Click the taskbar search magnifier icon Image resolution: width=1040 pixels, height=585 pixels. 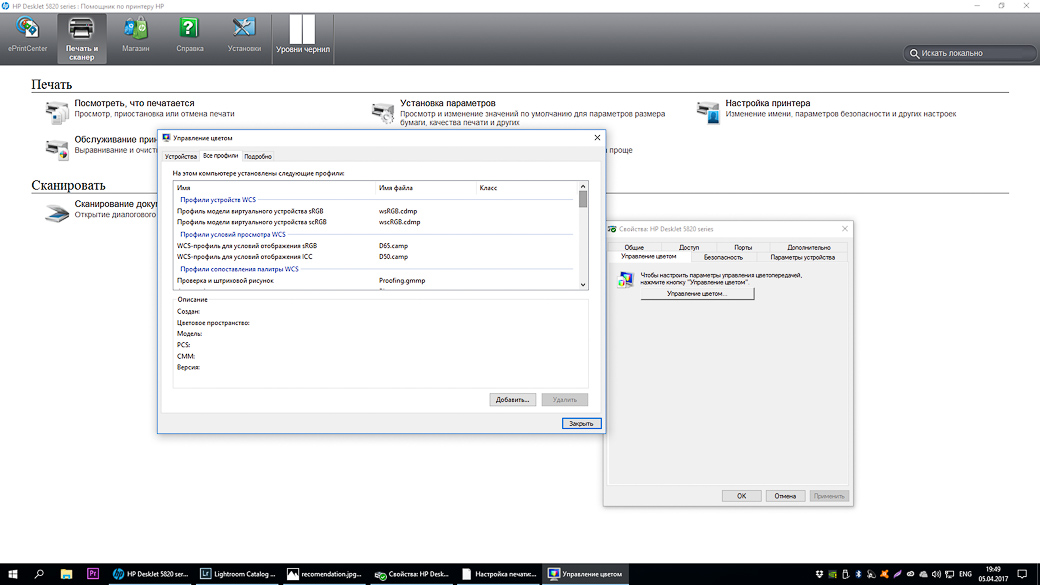tap(39, 574)
